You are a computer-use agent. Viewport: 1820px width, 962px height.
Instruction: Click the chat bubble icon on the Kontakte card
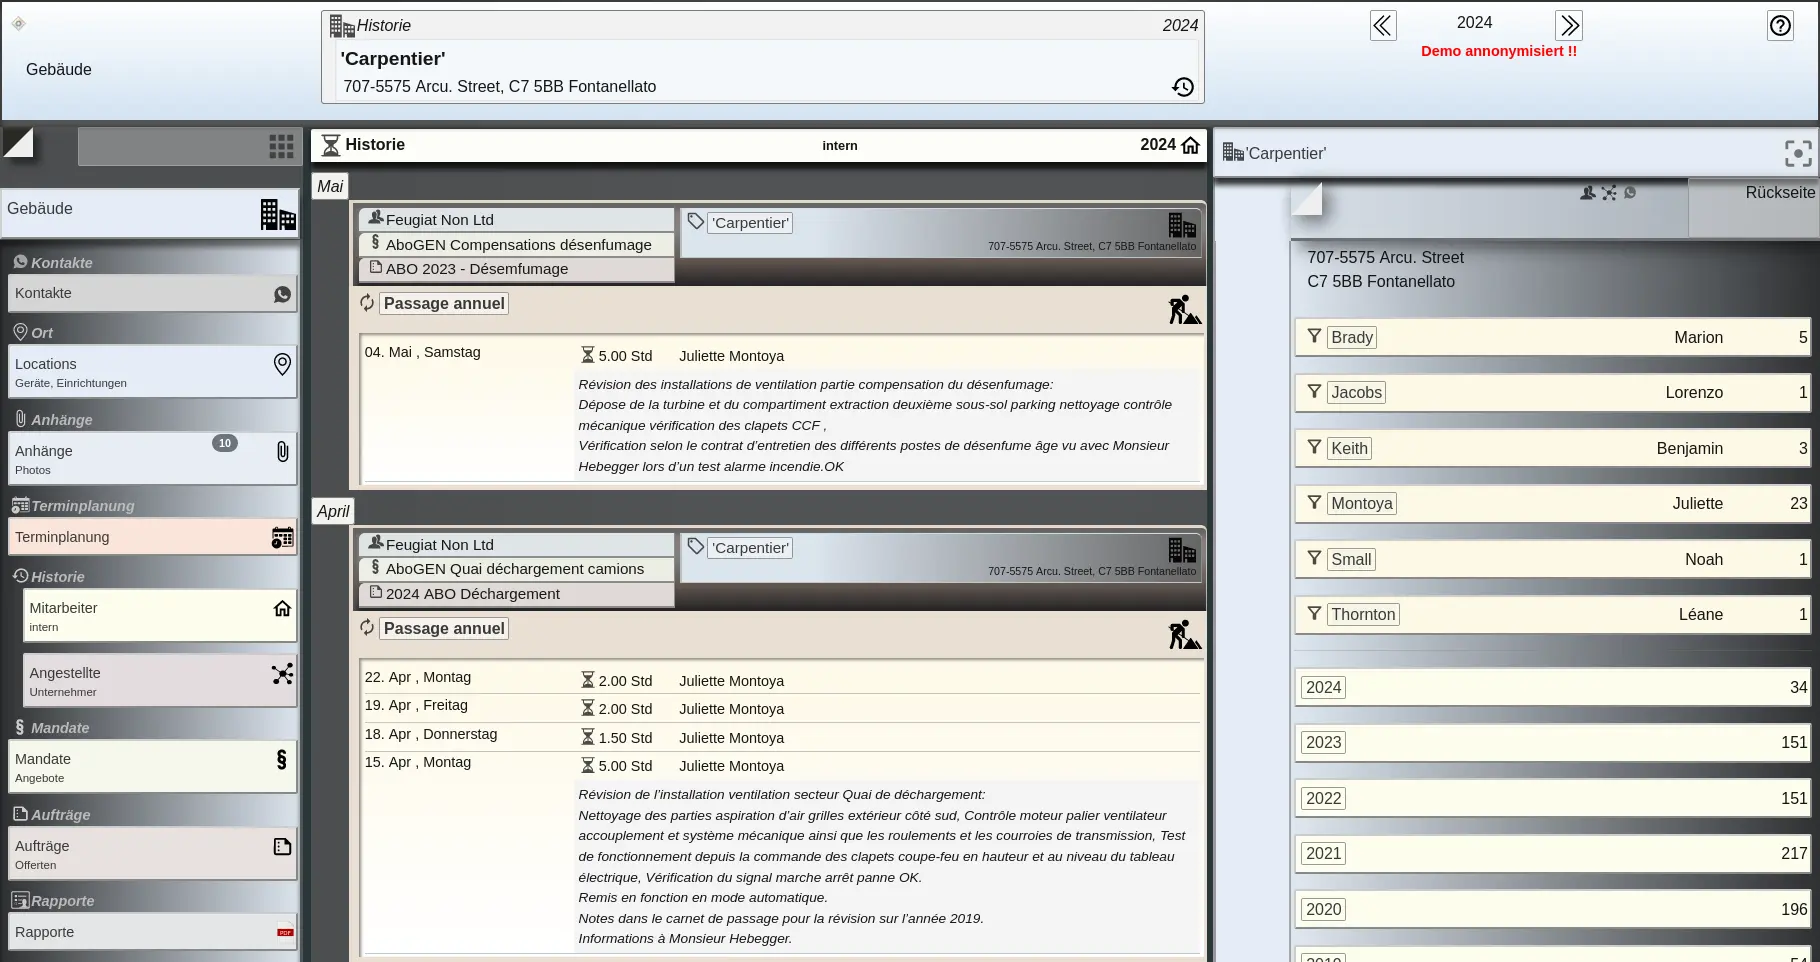pyautogui.click(x=282, y=294)
